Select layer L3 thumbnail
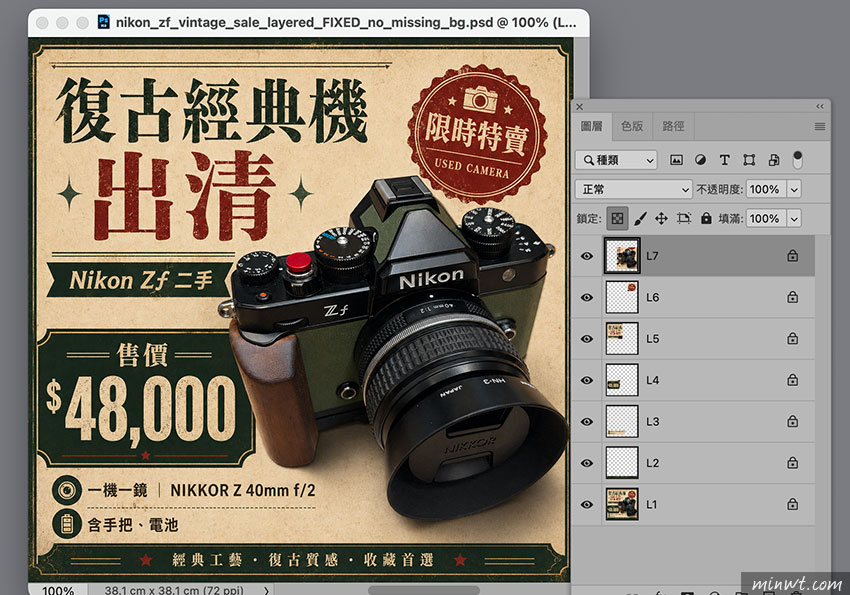850x595 pixels. point(622,421)
